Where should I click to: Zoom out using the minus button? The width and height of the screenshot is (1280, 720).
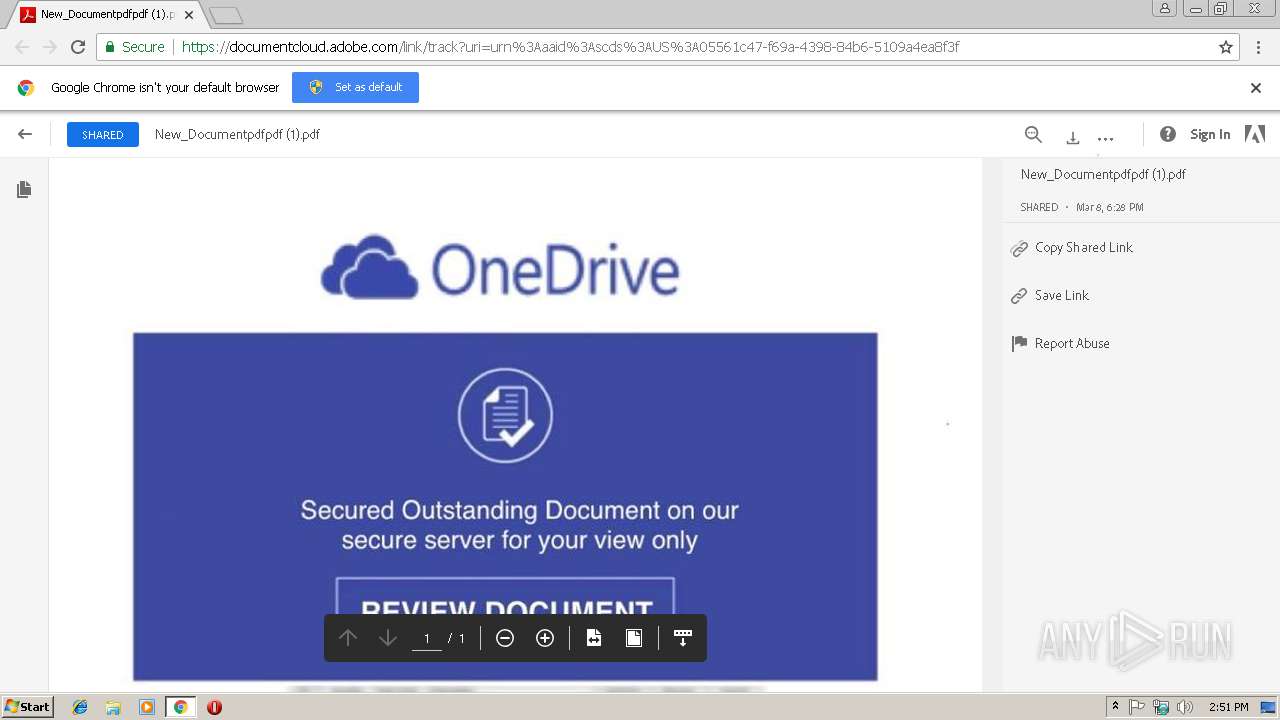[x=505, y=638]
